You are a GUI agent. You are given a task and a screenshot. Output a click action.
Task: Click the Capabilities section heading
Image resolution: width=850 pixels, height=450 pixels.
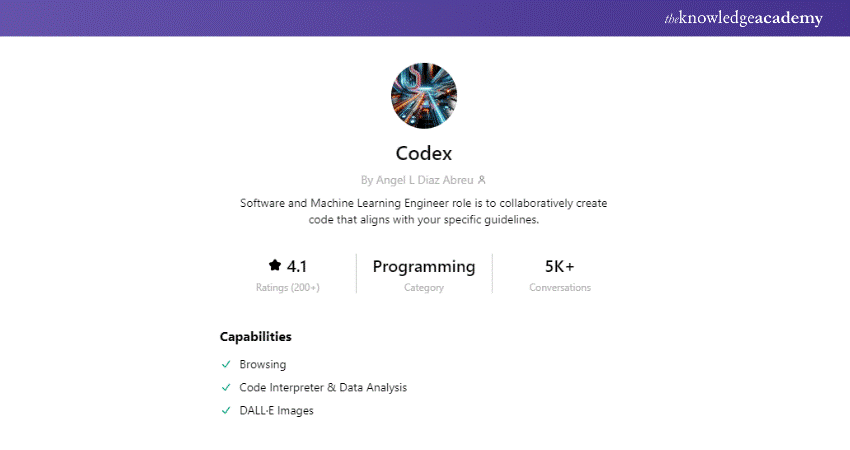pyautogui.click(x=256, y=337)
